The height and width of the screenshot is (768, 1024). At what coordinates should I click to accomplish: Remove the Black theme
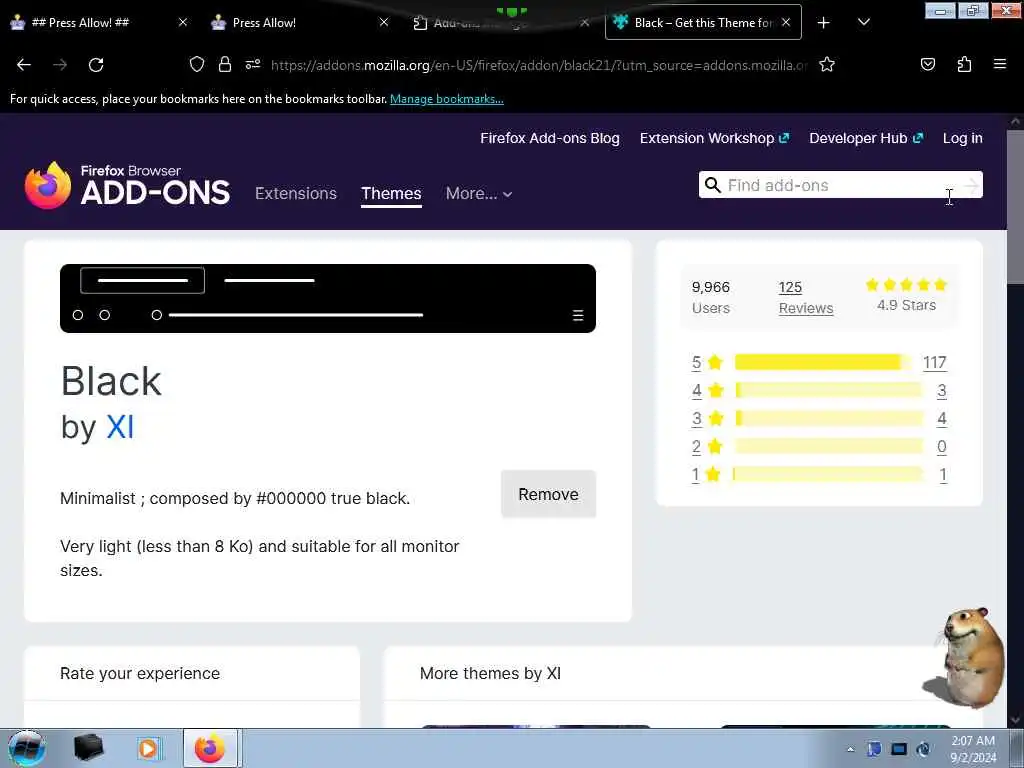pos(549,494)
